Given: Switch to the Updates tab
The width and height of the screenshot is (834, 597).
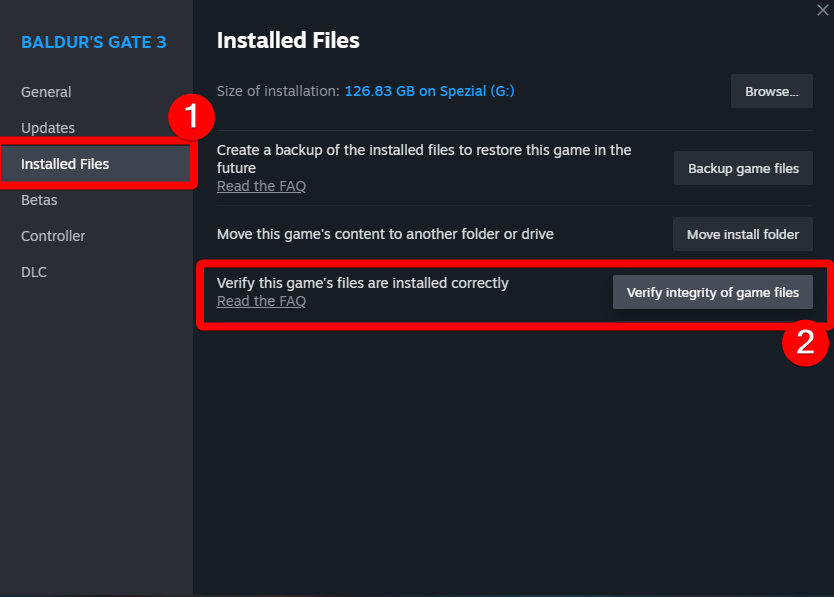Looking at the screenshot, I should coord(48,128).
